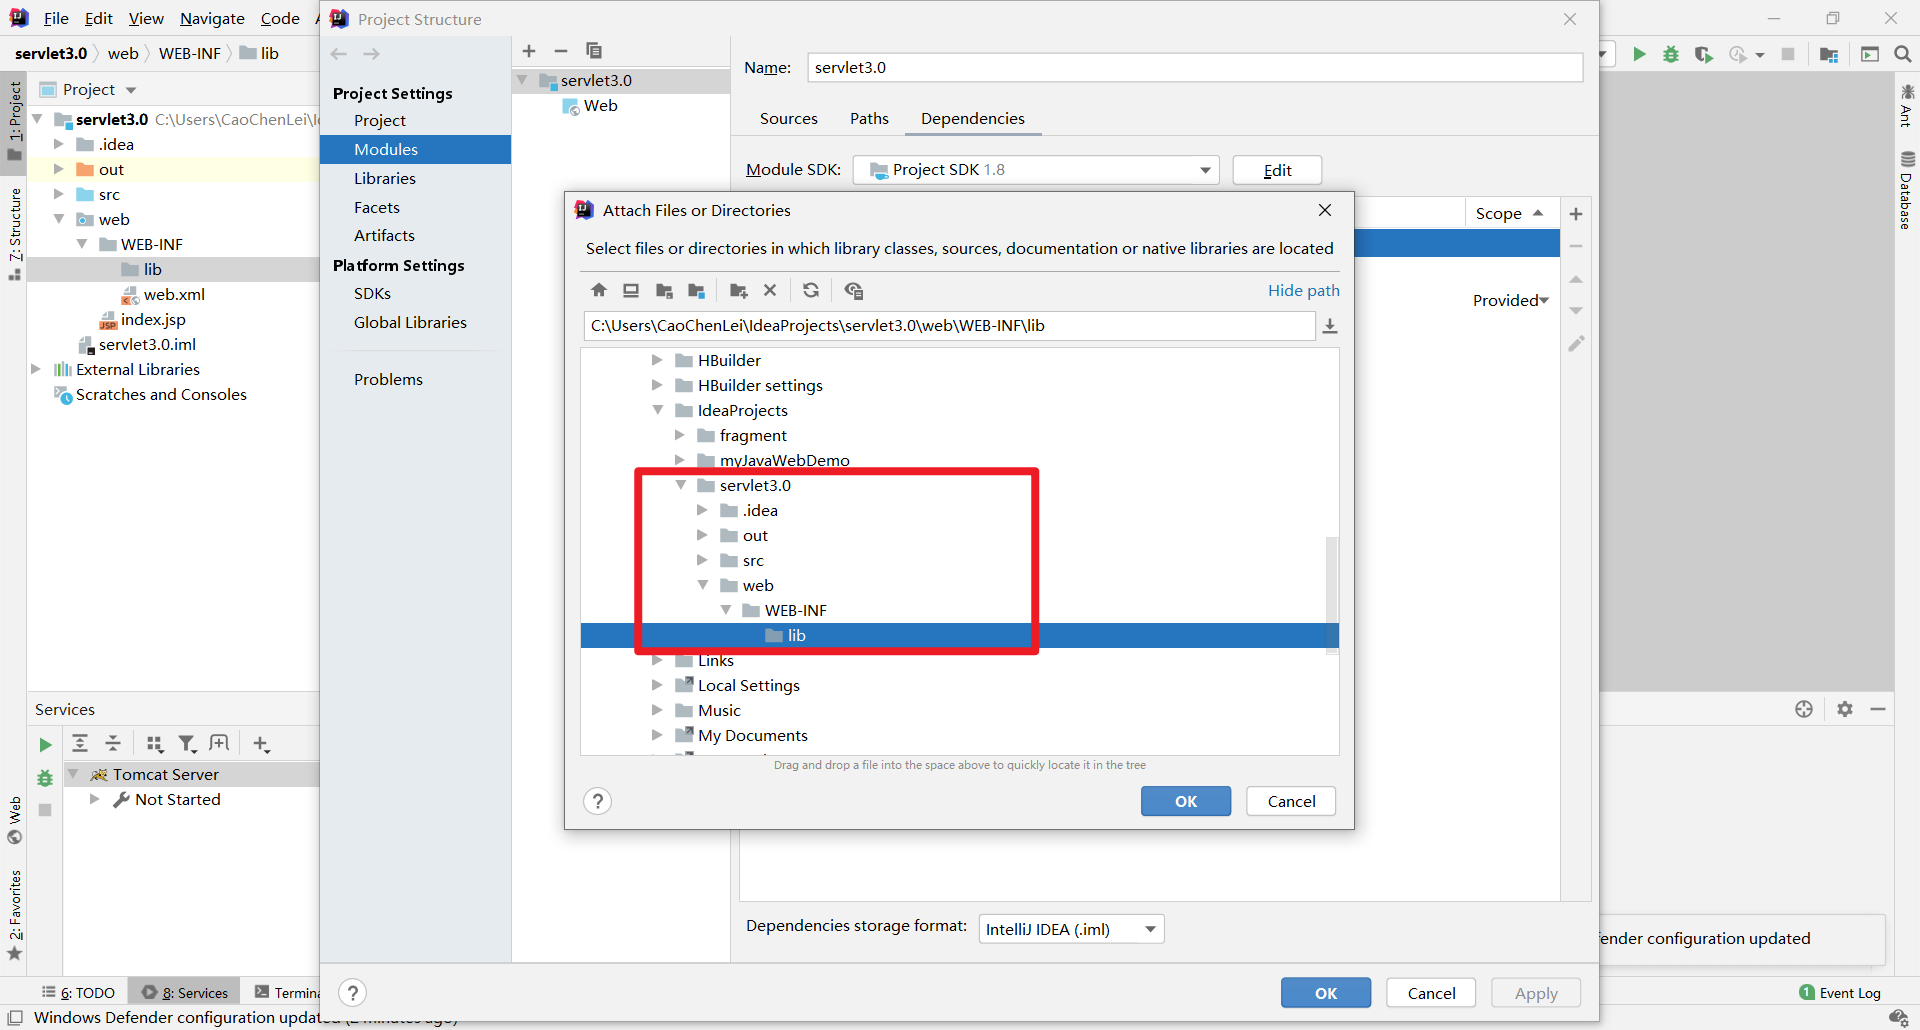Expand the .idea folder in Attach dialog

[x=703, y=510]
